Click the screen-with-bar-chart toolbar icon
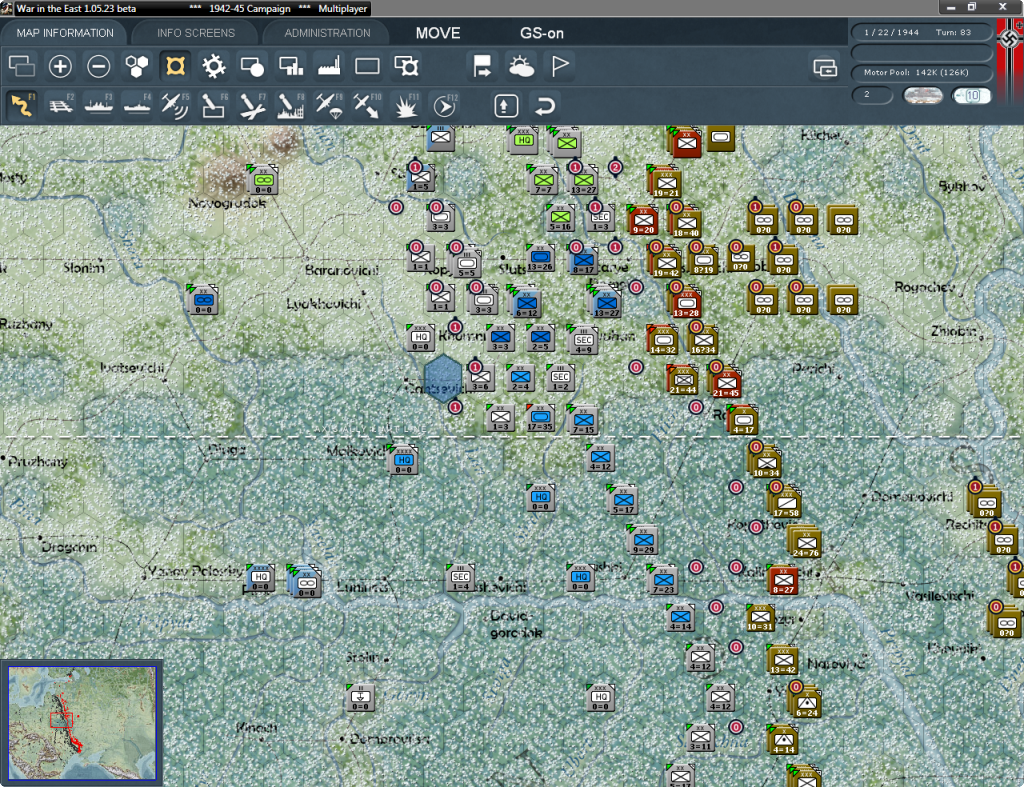Screen dimensions: 1024x787 (291, 66)
